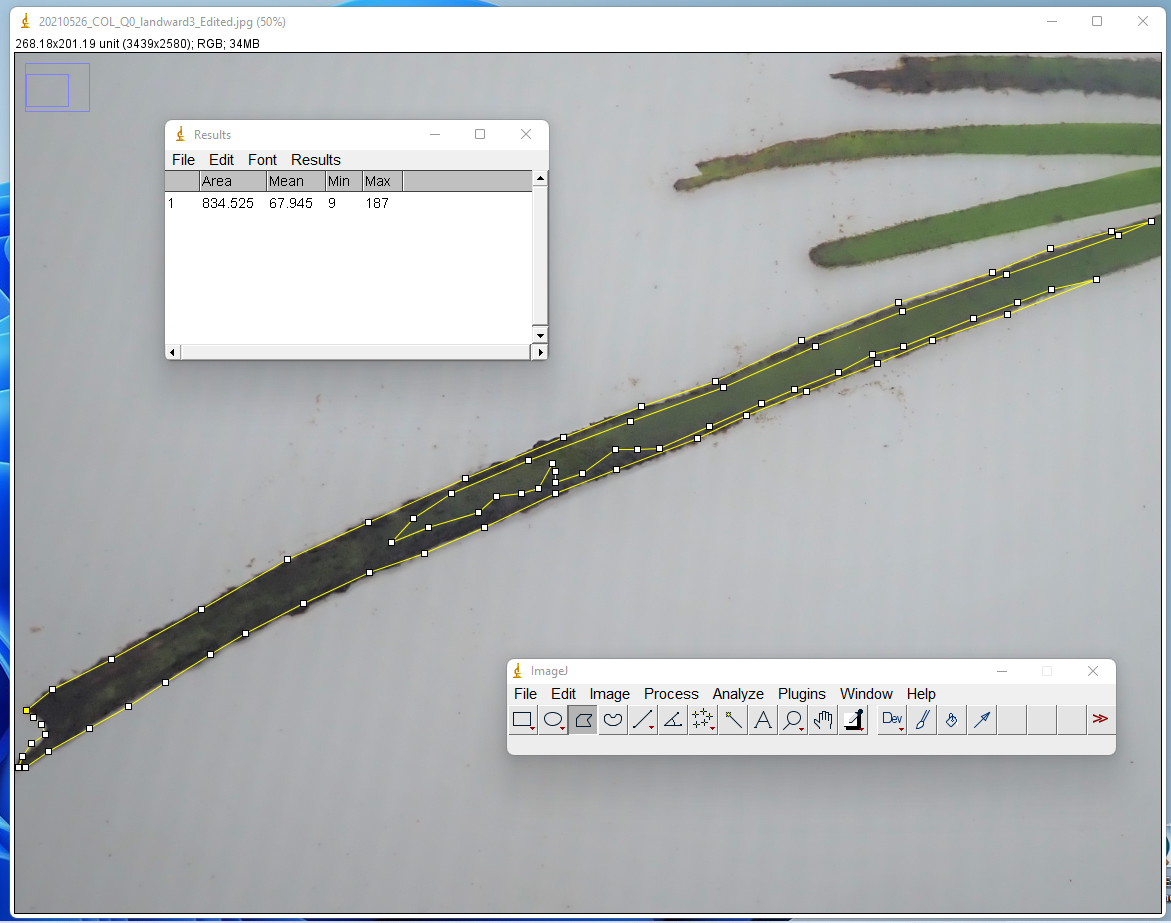Select the Multi-point tool
Image resolution: width=1171 pixels, height=923 pixels.
tap(703, 719)
